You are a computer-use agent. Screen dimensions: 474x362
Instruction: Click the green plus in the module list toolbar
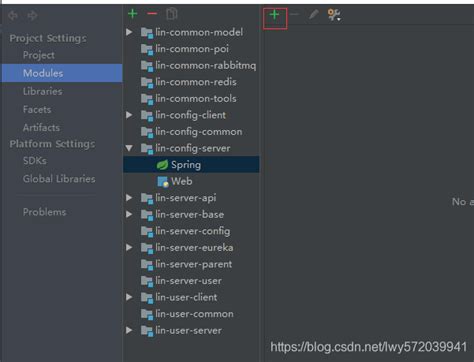coord(133,14)
